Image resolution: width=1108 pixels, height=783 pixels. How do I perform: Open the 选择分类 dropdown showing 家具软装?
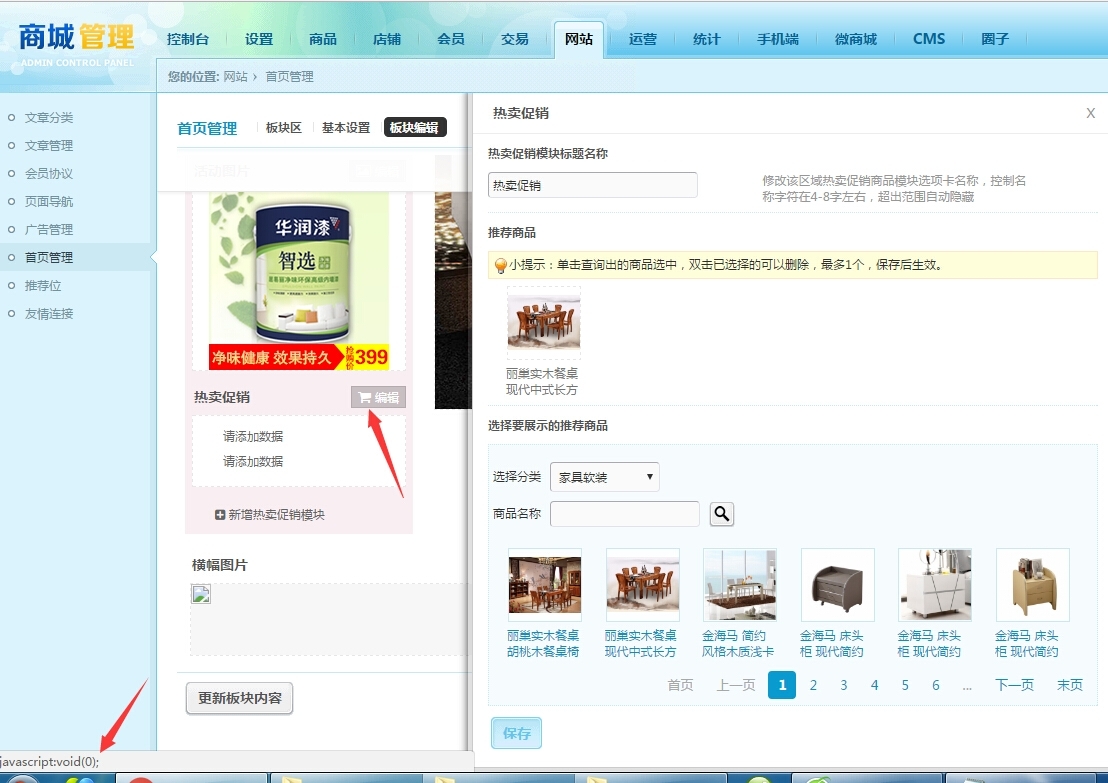pyautogui.click(x=605, y=477)
